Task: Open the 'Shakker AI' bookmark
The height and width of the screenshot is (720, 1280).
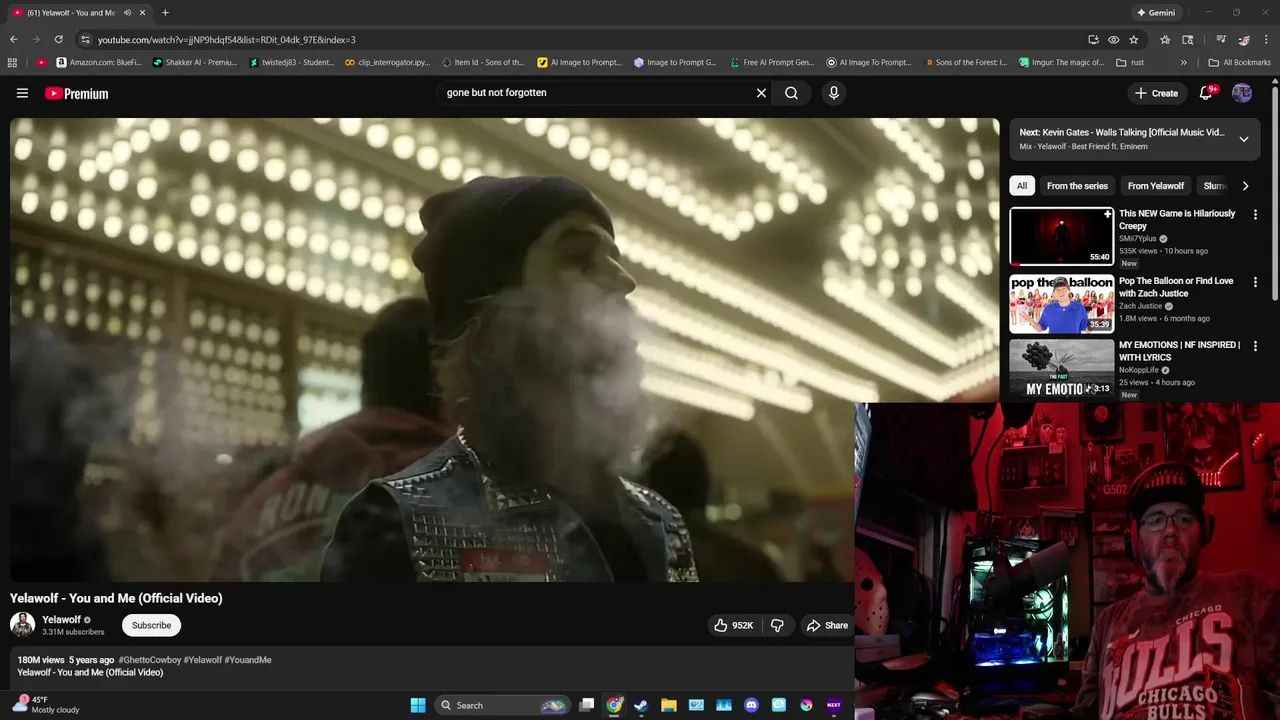Action: click(x=195, y=62)
